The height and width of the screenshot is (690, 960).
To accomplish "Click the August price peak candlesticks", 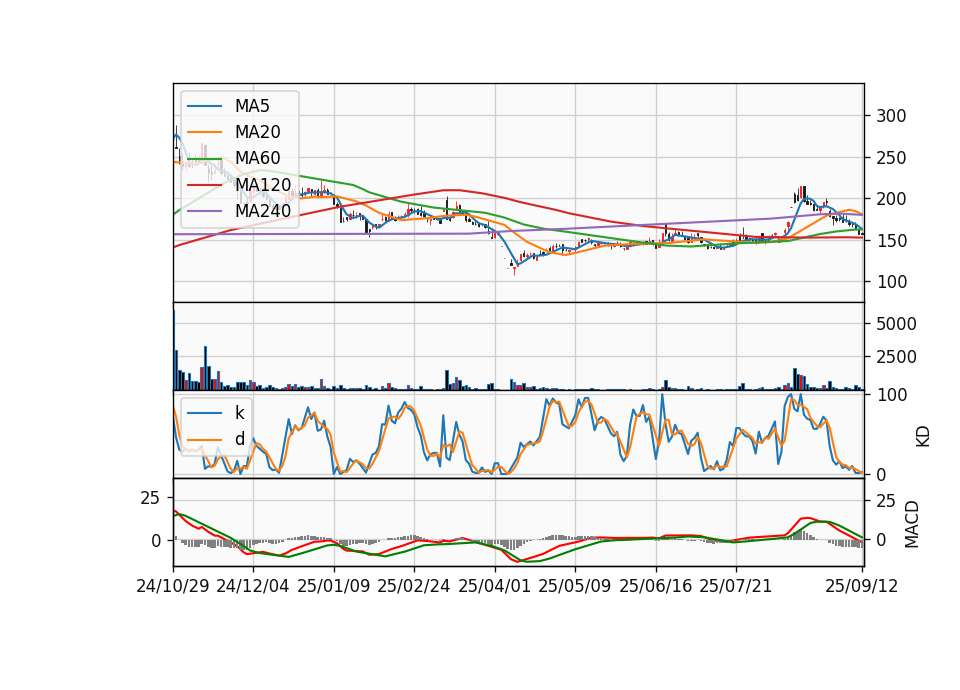I will (x=801, y=193).
